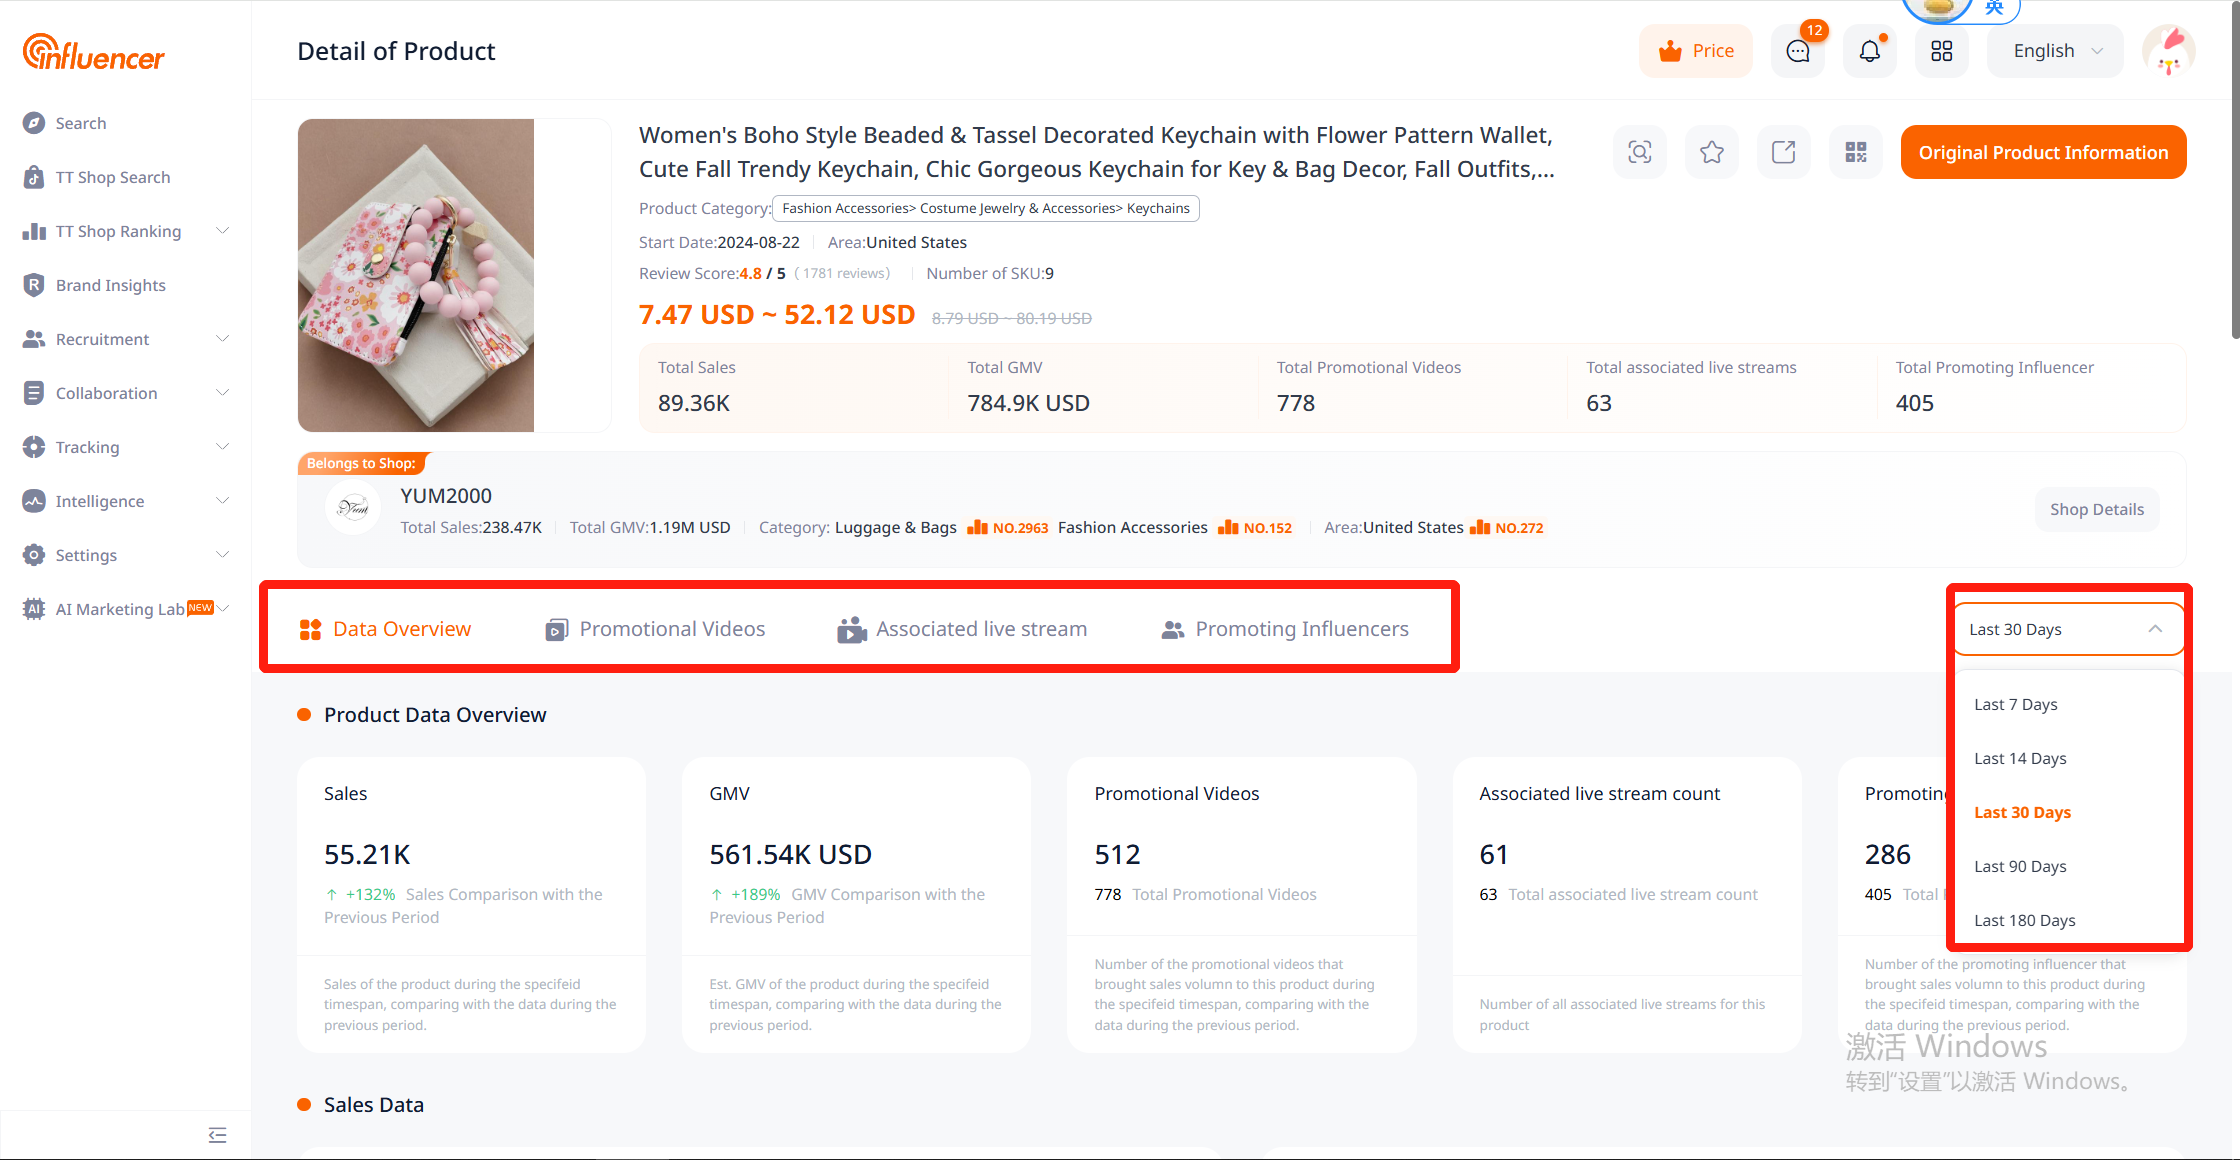Open the messages chat icon
This screenshot has height=1160, width=2240.
click(x=1798, y=51)
